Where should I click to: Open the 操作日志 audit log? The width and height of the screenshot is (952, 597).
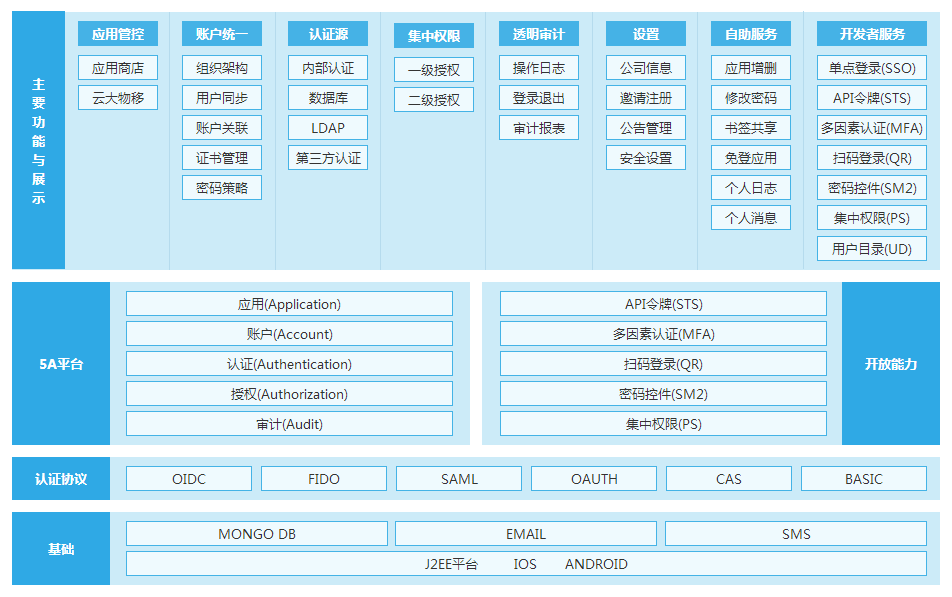pos(538,68)
